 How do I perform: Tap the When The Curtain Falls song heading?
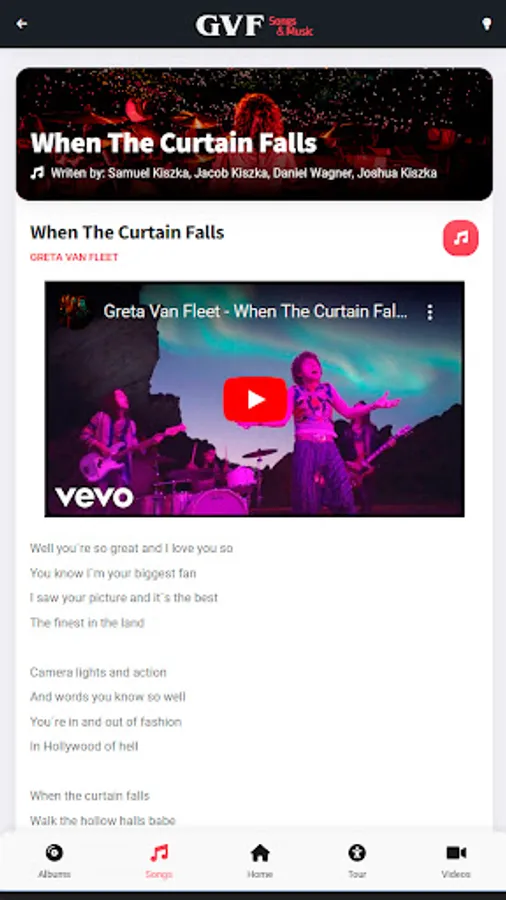tap(127, 232)
